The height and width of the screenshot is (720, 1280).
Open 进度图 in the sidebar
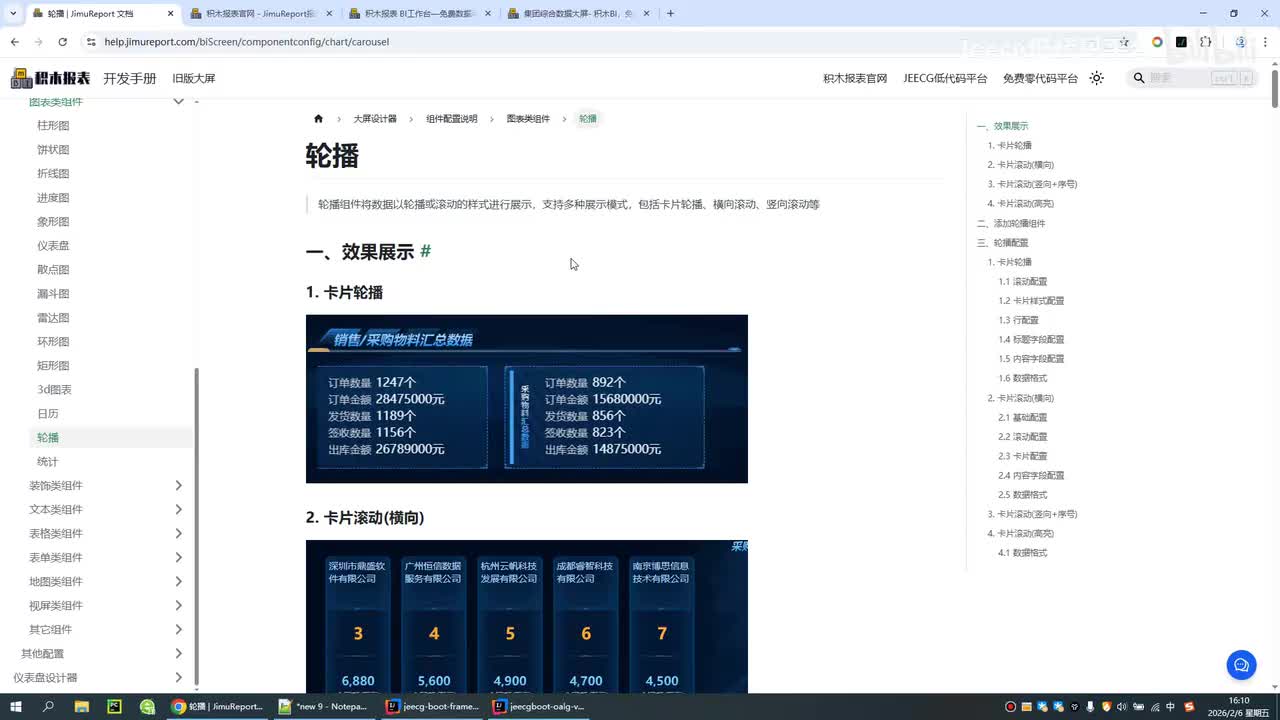coord(53,197)
